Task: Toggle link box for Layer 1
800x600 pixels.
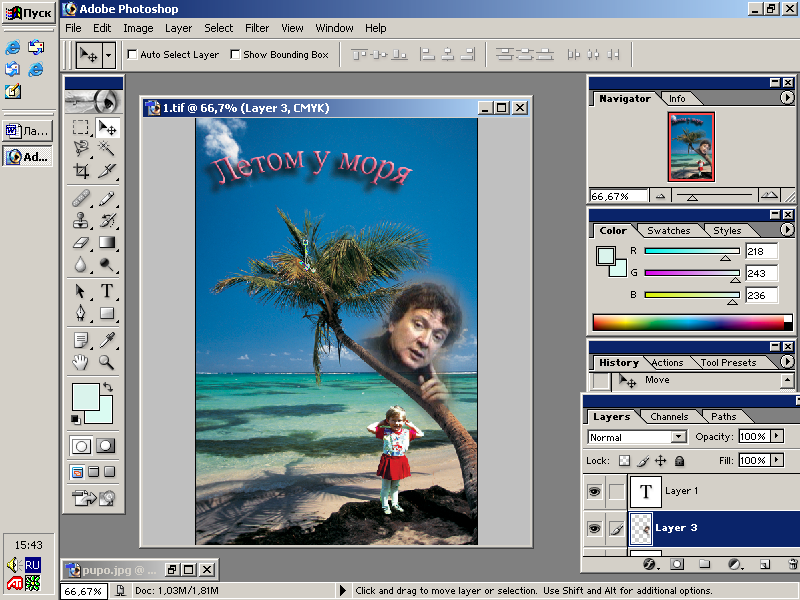Action: 617,491
